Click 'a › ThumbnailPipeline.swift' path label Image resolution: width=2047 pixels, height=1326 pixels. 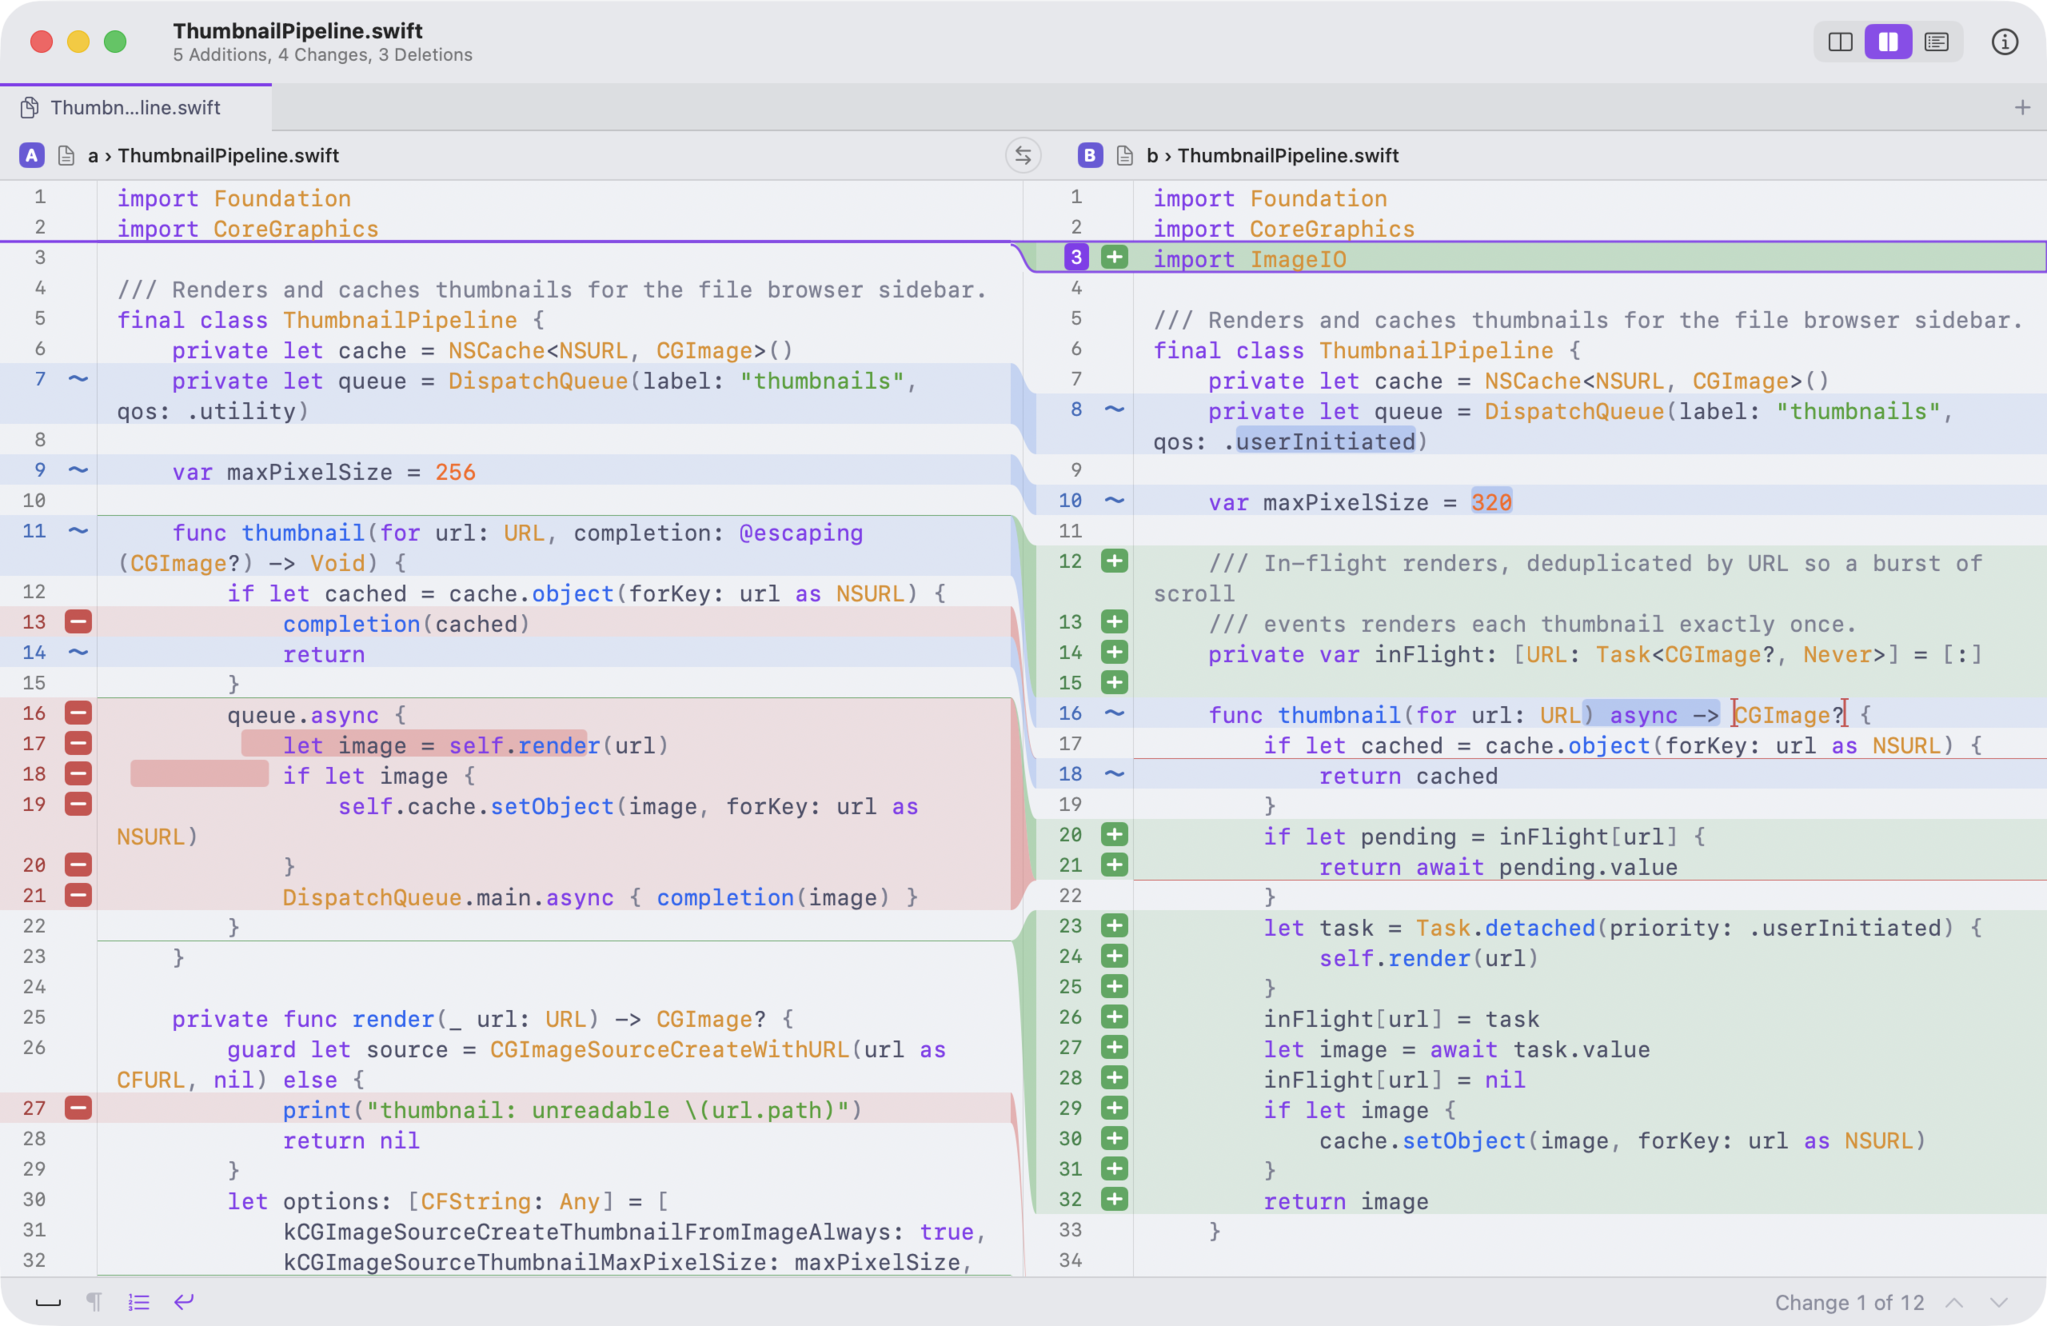point(213,156)
